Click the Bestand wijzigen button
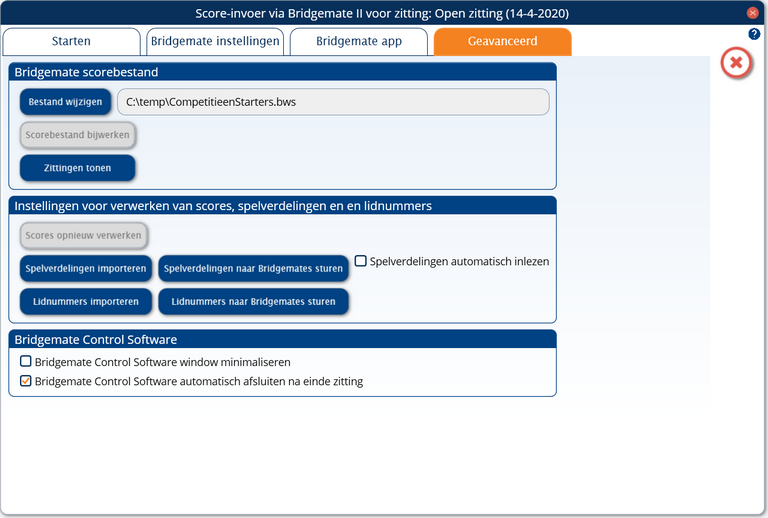This screenshot has height=518, width=768. coord(65,102)
